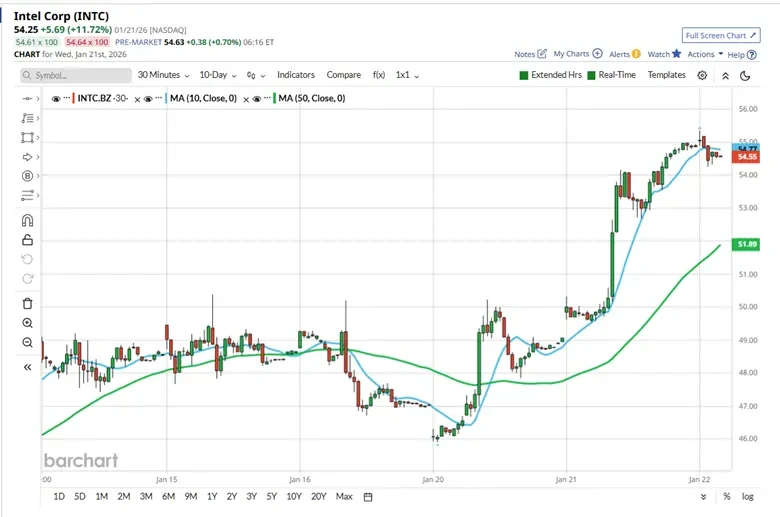Open the candlestick chart type dropdown
The image size is (780, 517).
coord(256,75)
